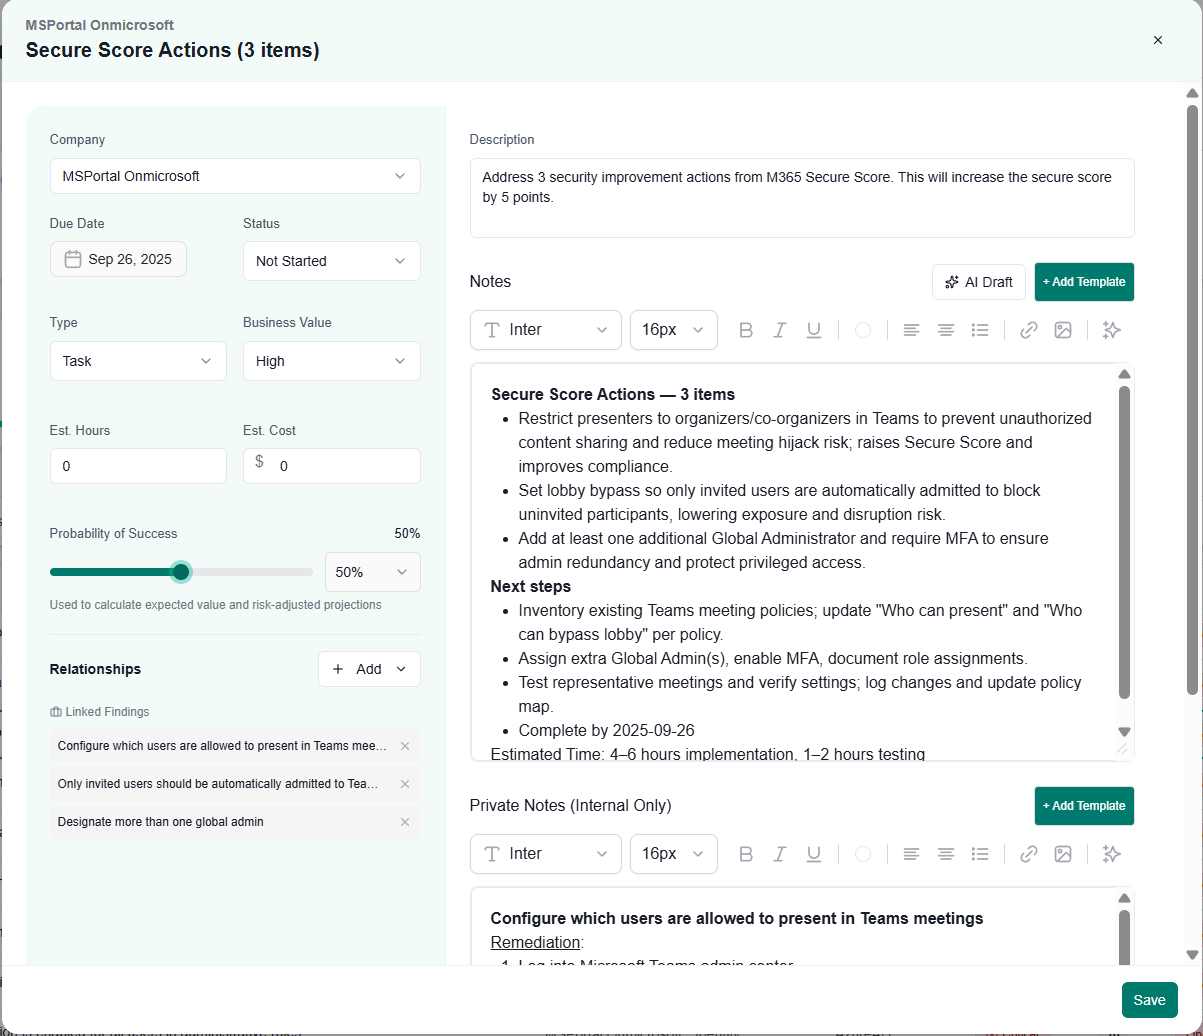
Task: Align left in Private Notes toolbar
Action: (x=911, y=854)
